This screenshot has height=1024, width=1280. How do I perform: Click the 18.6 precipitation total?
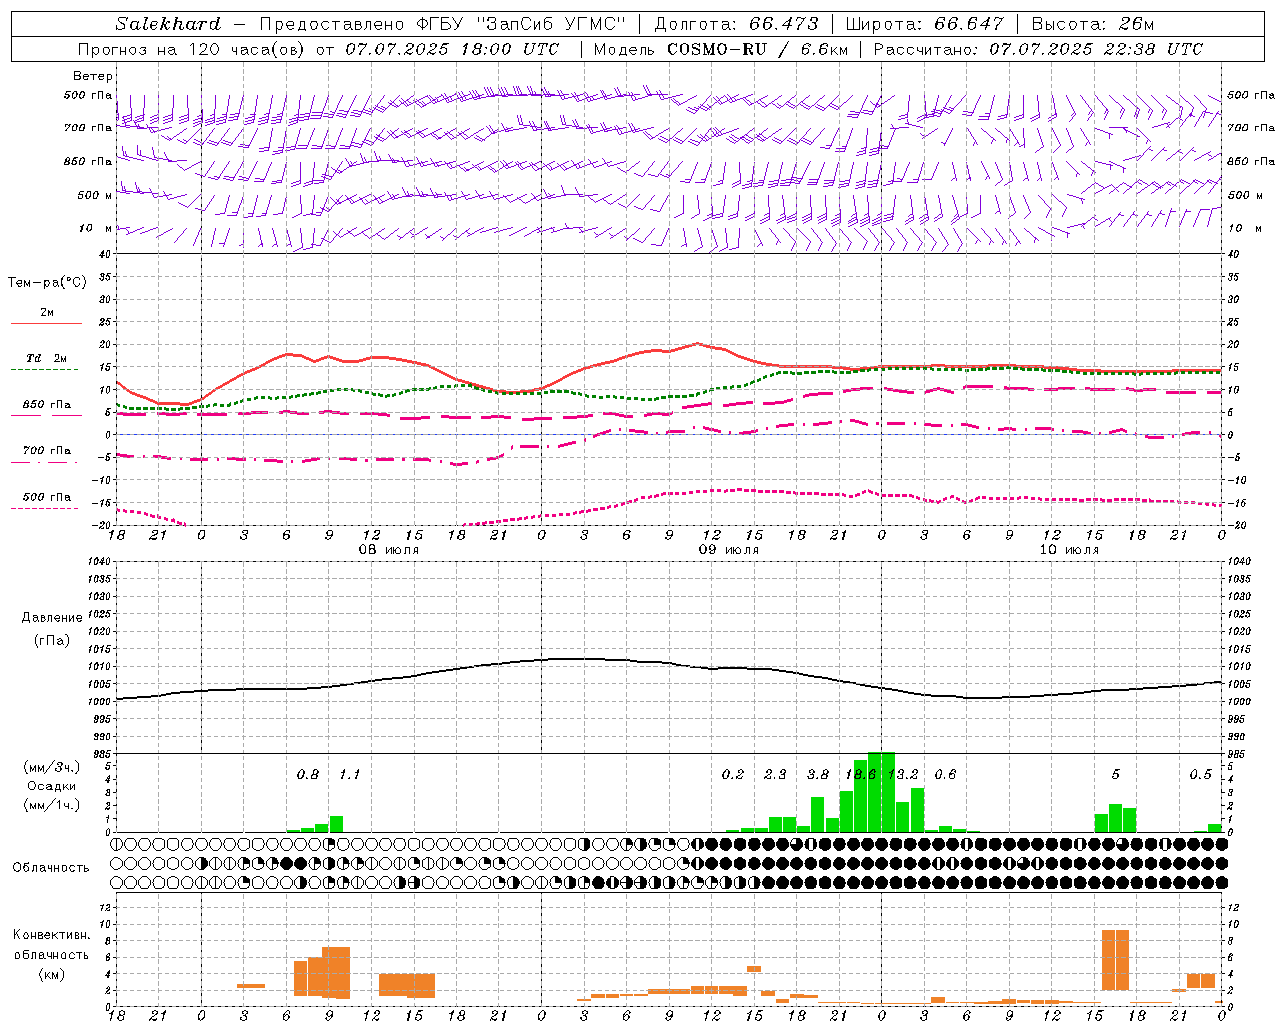click(861, 774)
